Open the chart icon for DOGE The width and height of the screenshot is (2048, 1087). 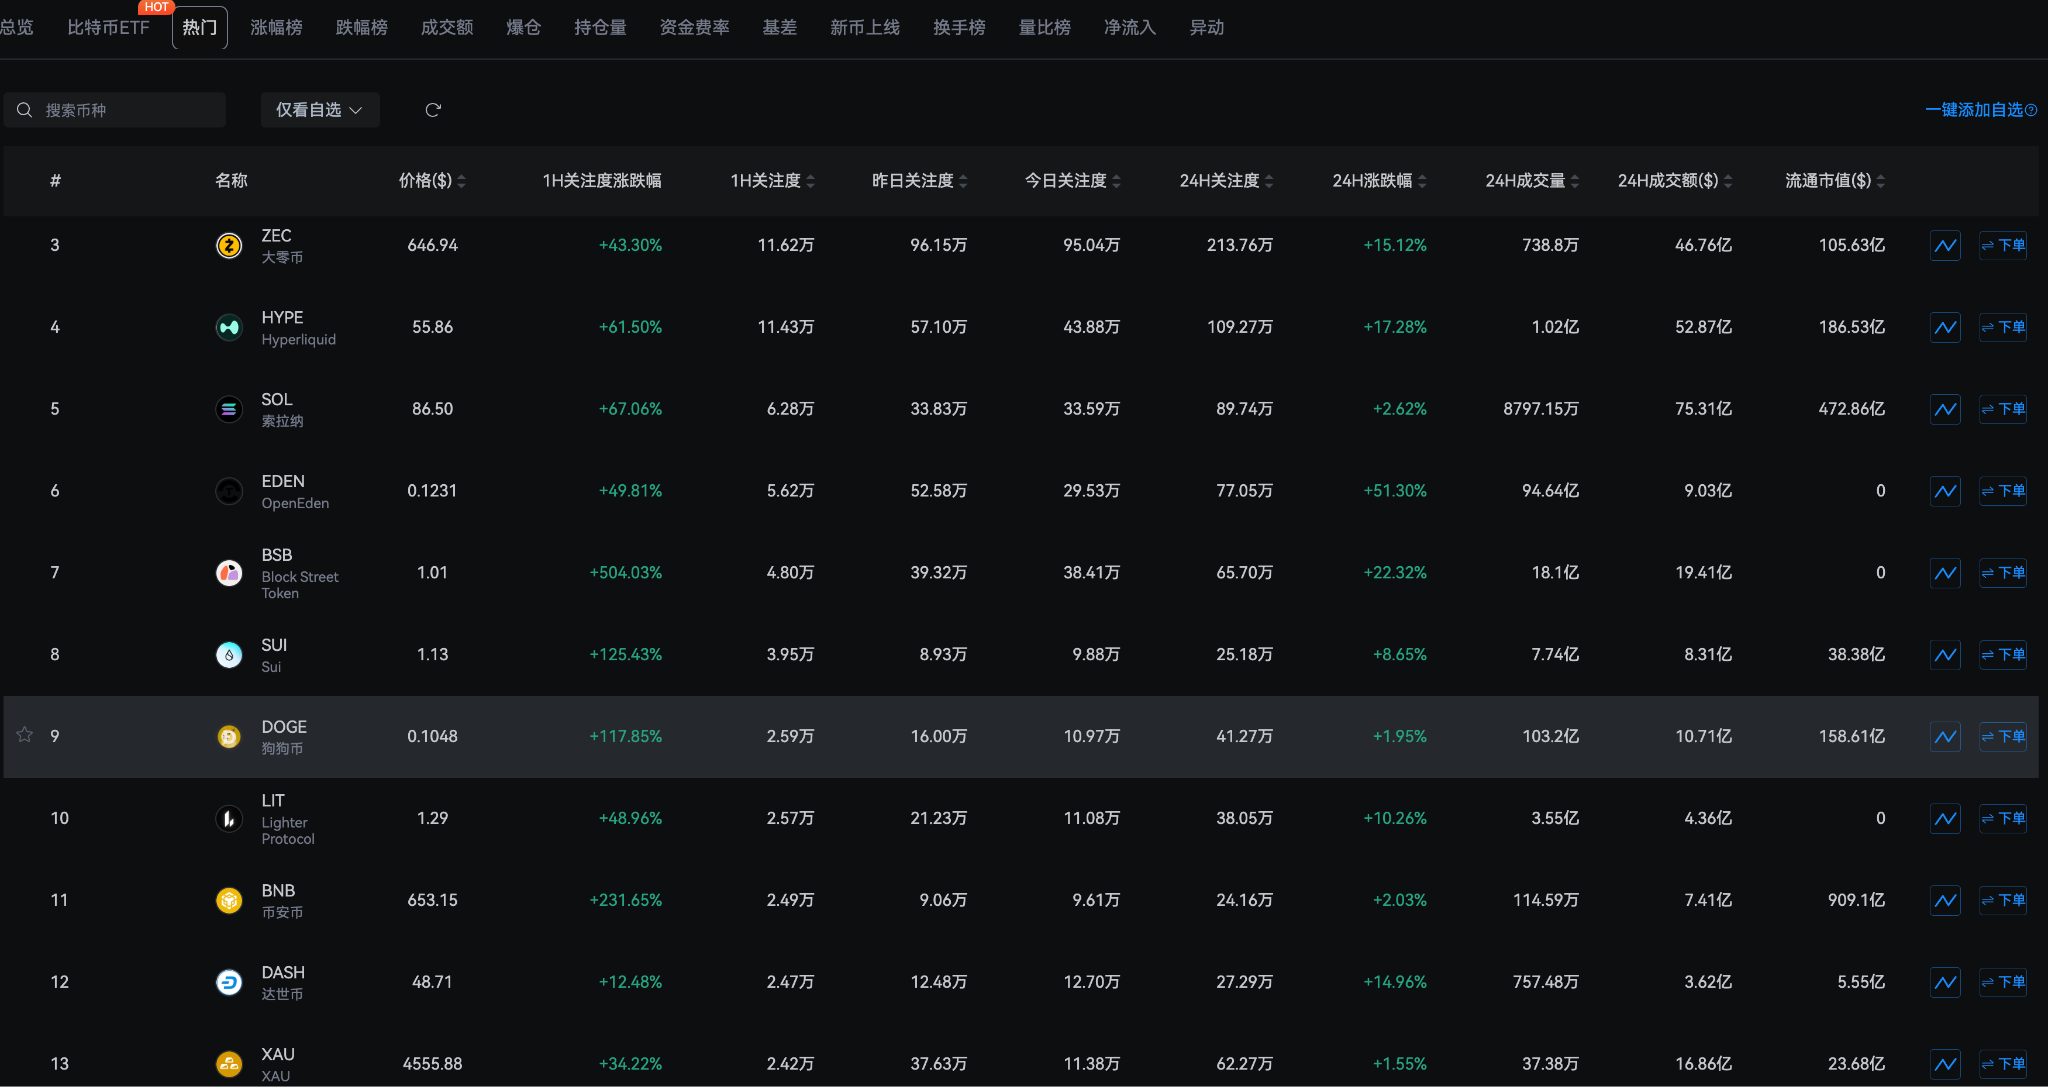click(x=1945, y=737)
